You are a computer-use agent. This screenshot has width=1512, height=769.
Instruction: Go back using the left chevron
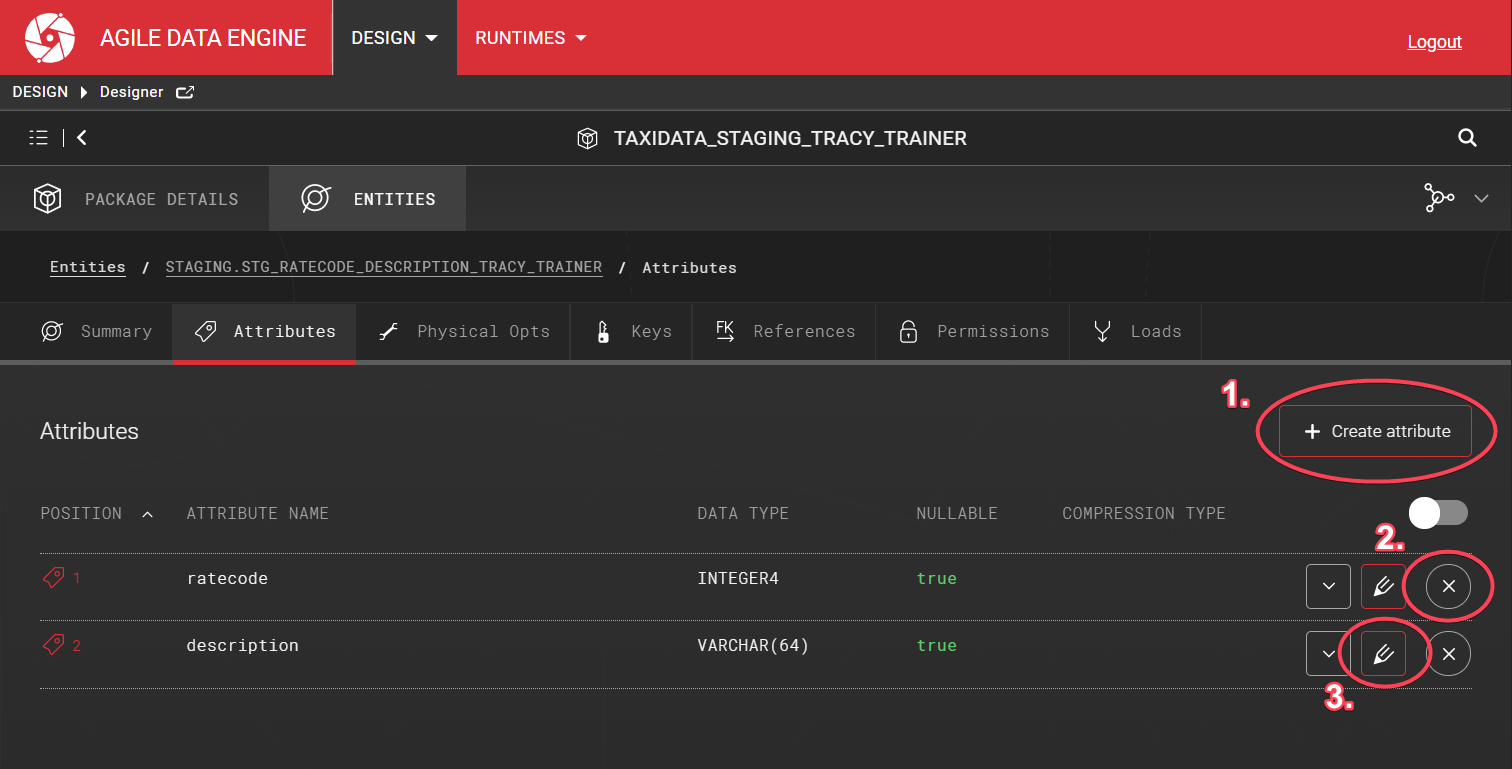coord(82,138)
